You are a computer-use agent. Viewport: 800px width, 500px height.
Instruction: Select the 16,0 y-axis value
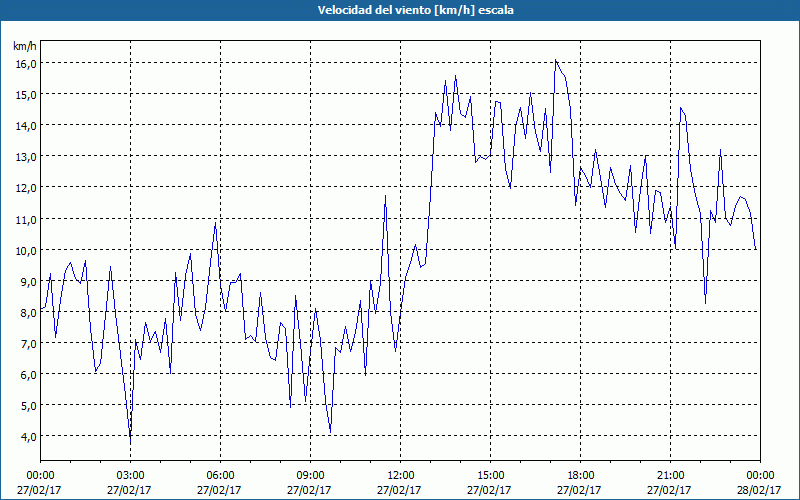coord(26,63)
